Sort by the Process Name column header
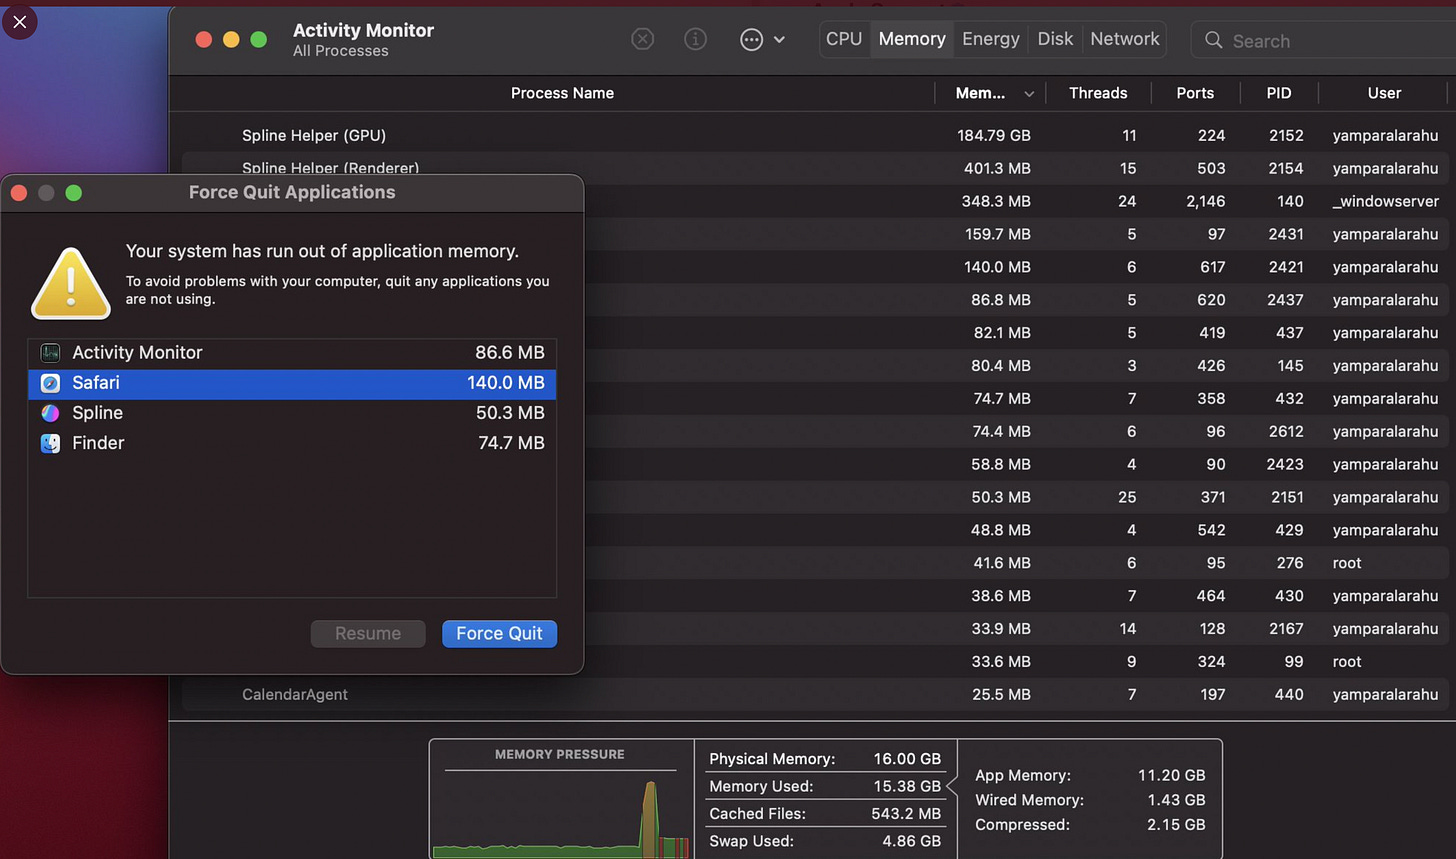Image resolution: width=1456 pixels, height=859 pixels. pyautogui.click(x=562, y=93)
